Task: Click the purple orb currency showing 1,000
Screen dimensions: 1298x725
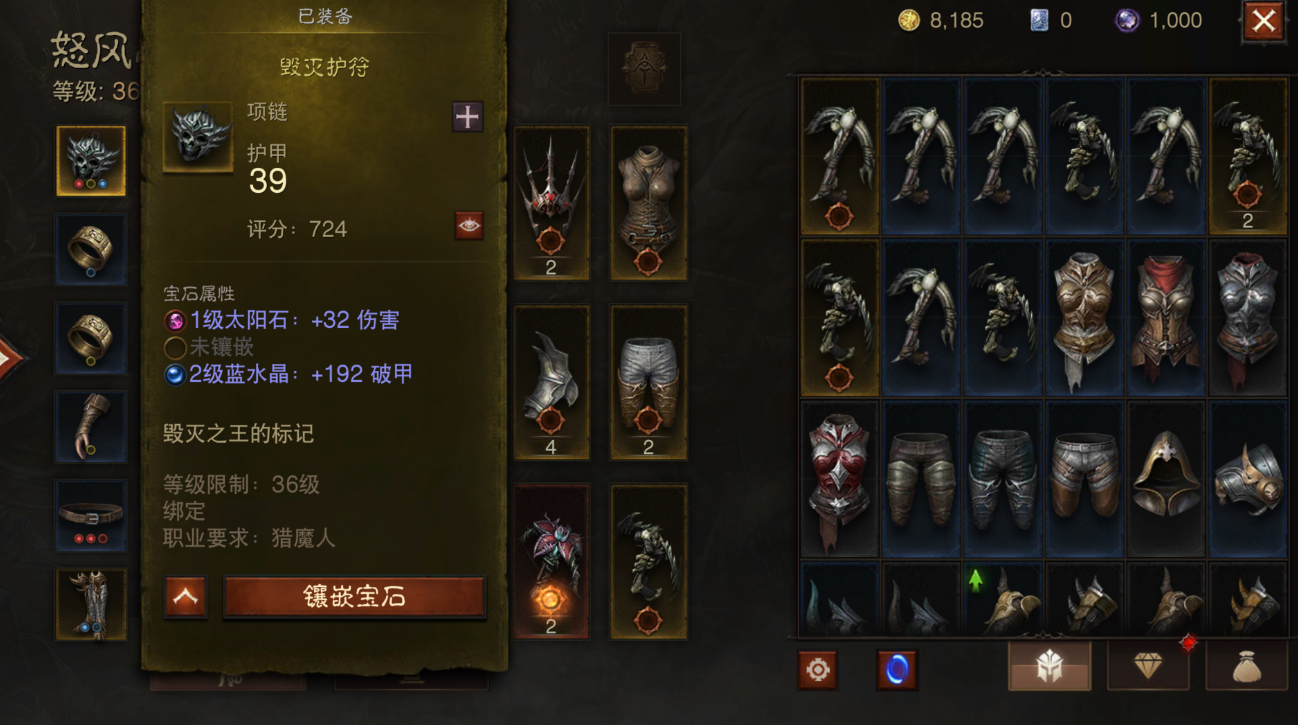Action: (x=1158, y=20)
